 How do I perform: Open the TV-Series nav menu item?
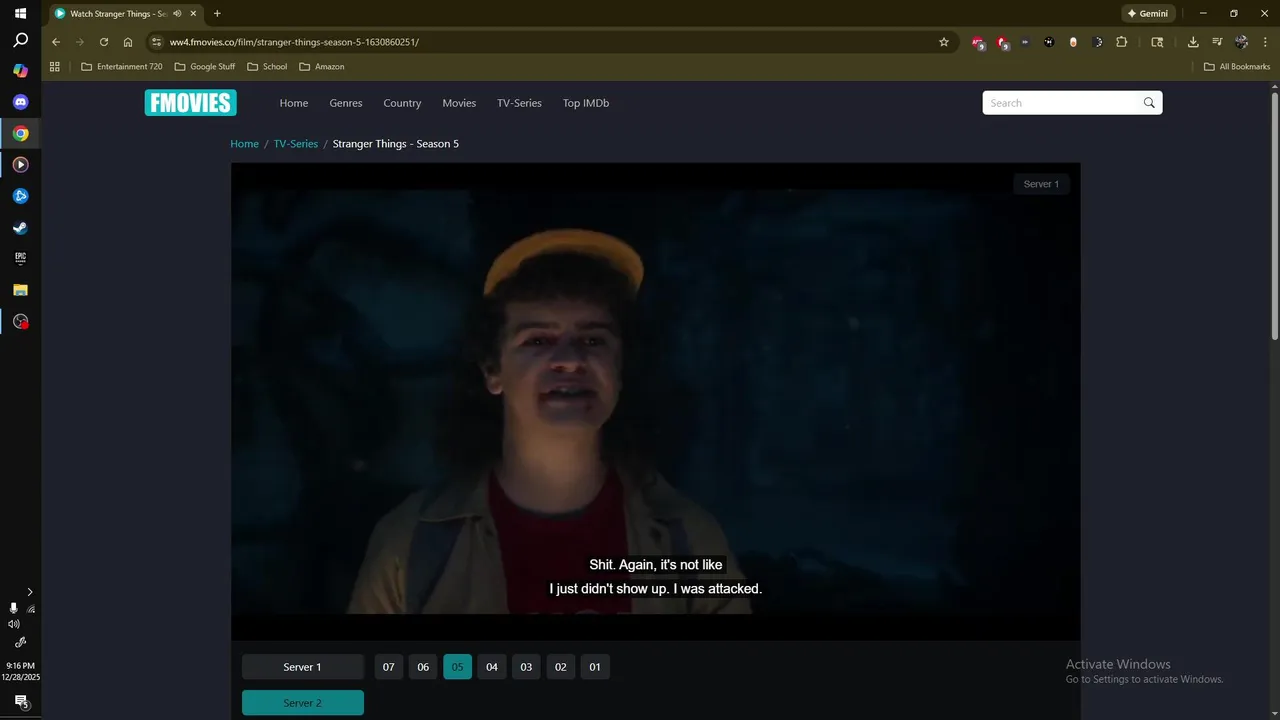tap(519, 103)
